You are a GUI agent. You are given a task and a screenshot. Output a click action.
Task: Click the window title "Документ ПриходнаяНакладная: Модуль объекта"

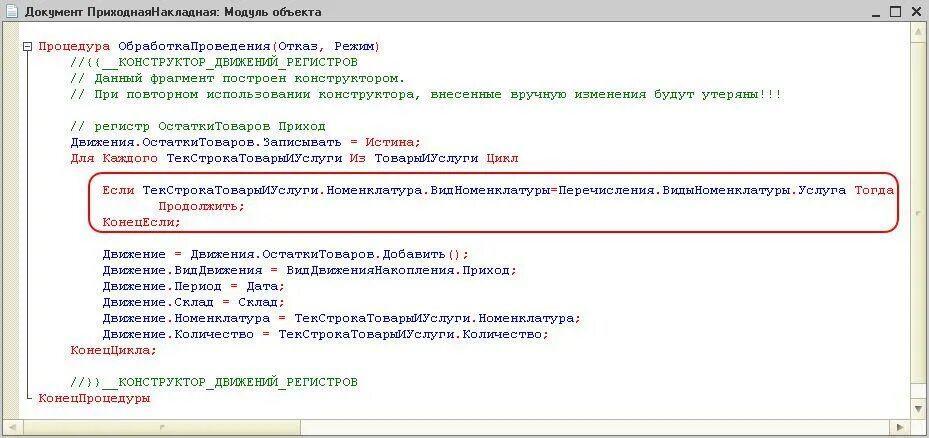[172, 12]
